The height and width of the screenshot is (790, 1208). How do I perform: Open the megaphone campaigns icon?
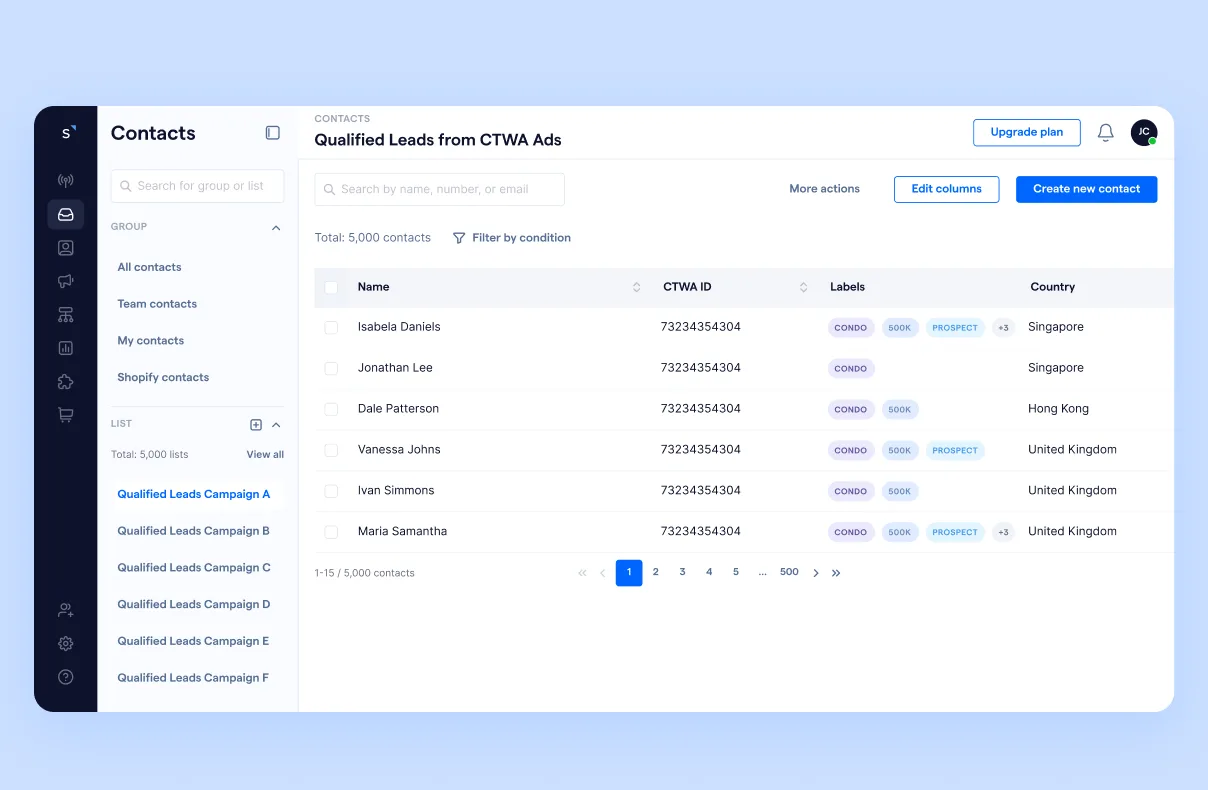[66, 281]
